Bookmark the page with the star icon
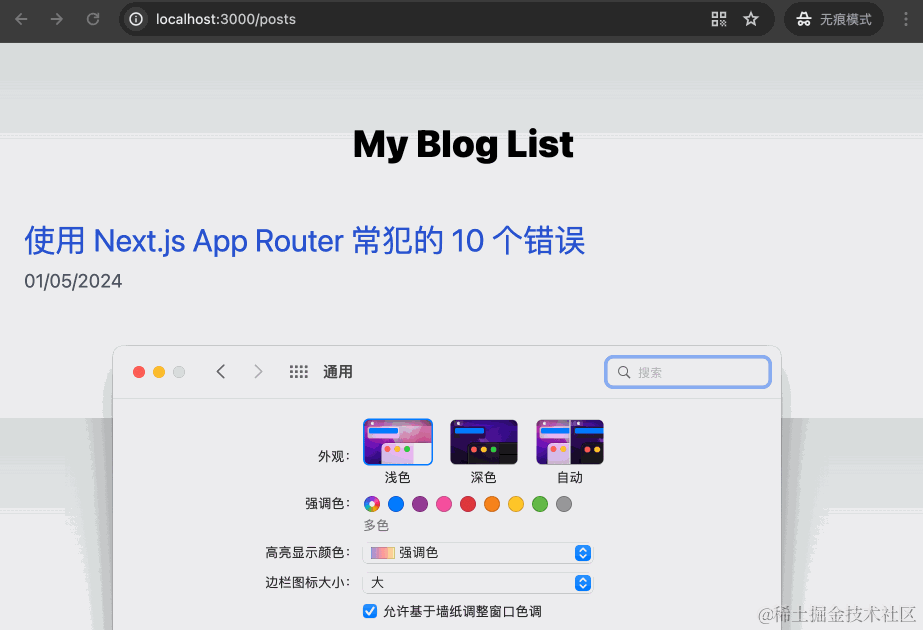Viewport: 923px width, 630px height. (751, 19)
